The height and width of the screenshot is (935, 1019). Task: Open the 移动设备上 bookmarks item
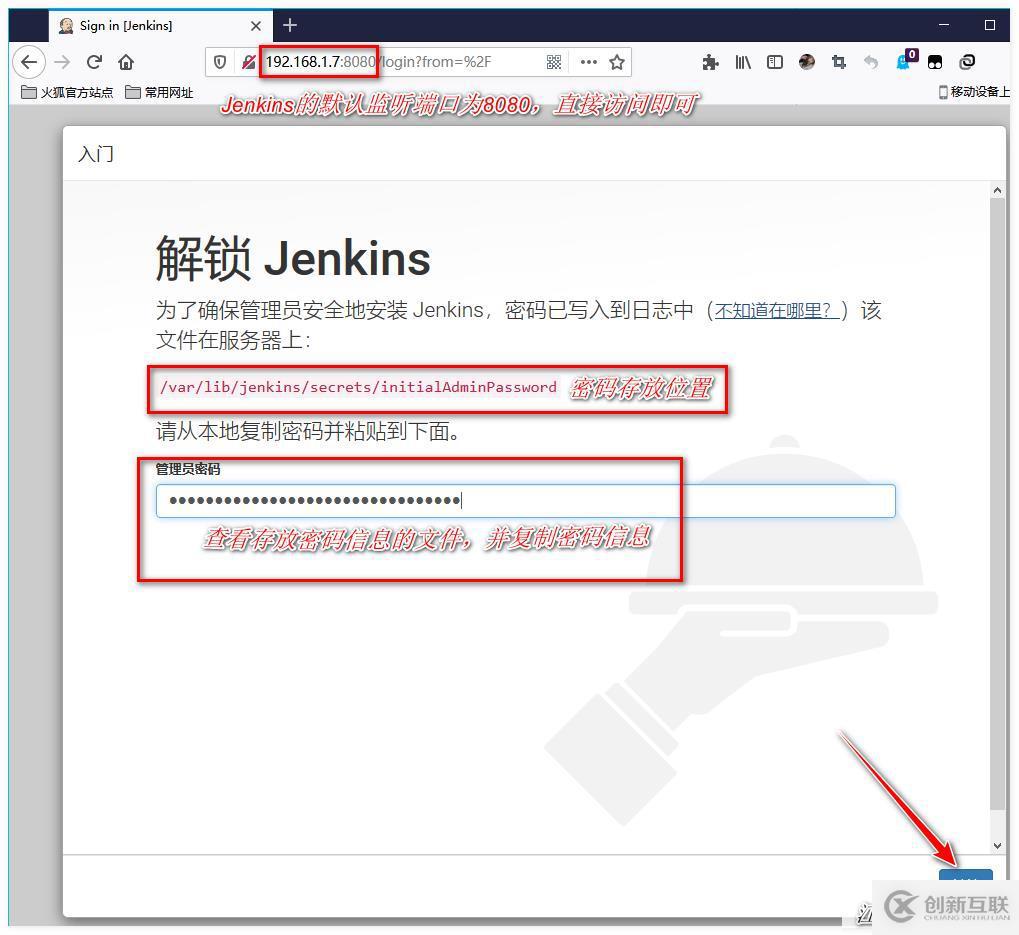(x=974, y=92)
